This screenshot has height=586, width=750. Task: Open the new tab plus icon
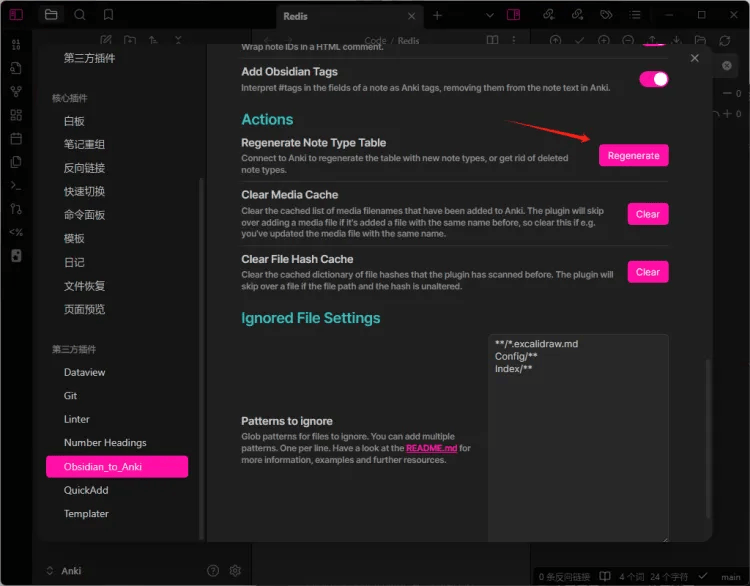tap(437, 16)
